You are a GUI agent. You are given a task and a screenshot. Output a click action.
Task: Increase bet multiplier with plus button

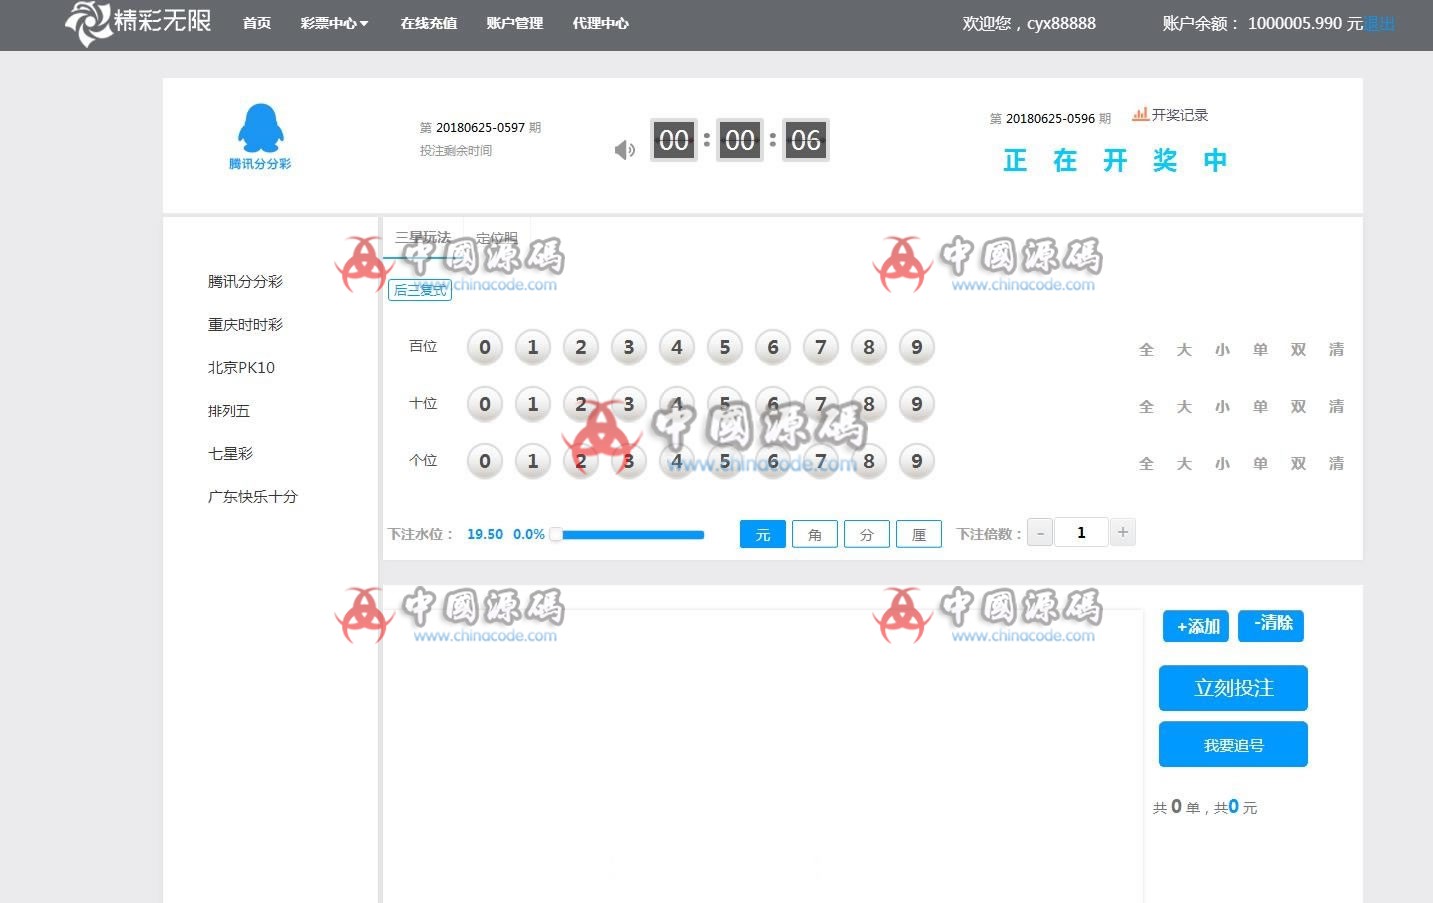coord(1123,533)
